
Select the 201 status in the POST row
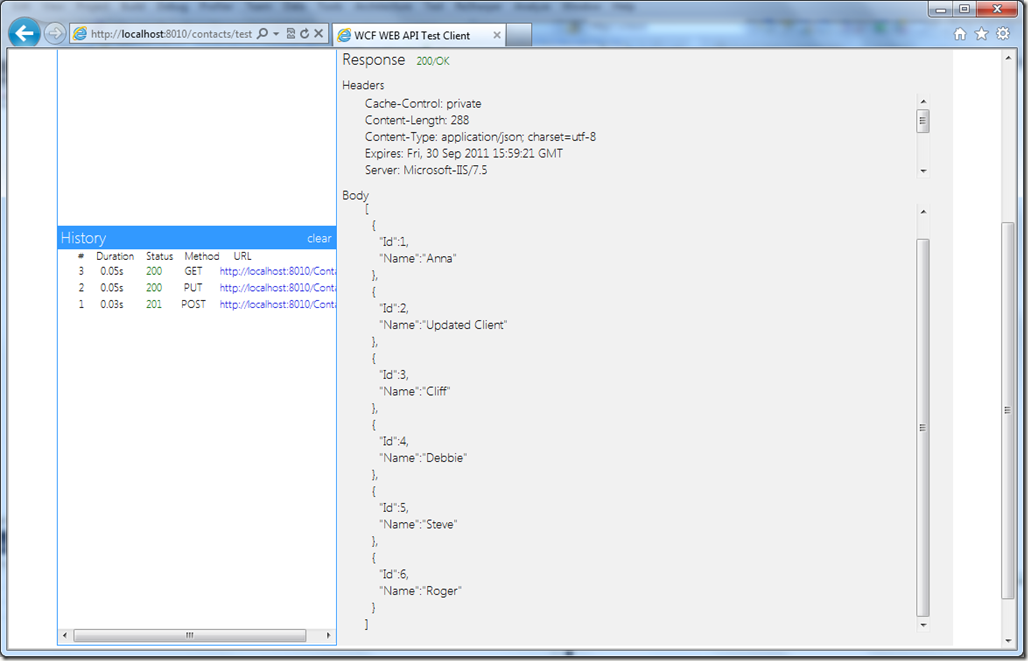click(154, 304)
